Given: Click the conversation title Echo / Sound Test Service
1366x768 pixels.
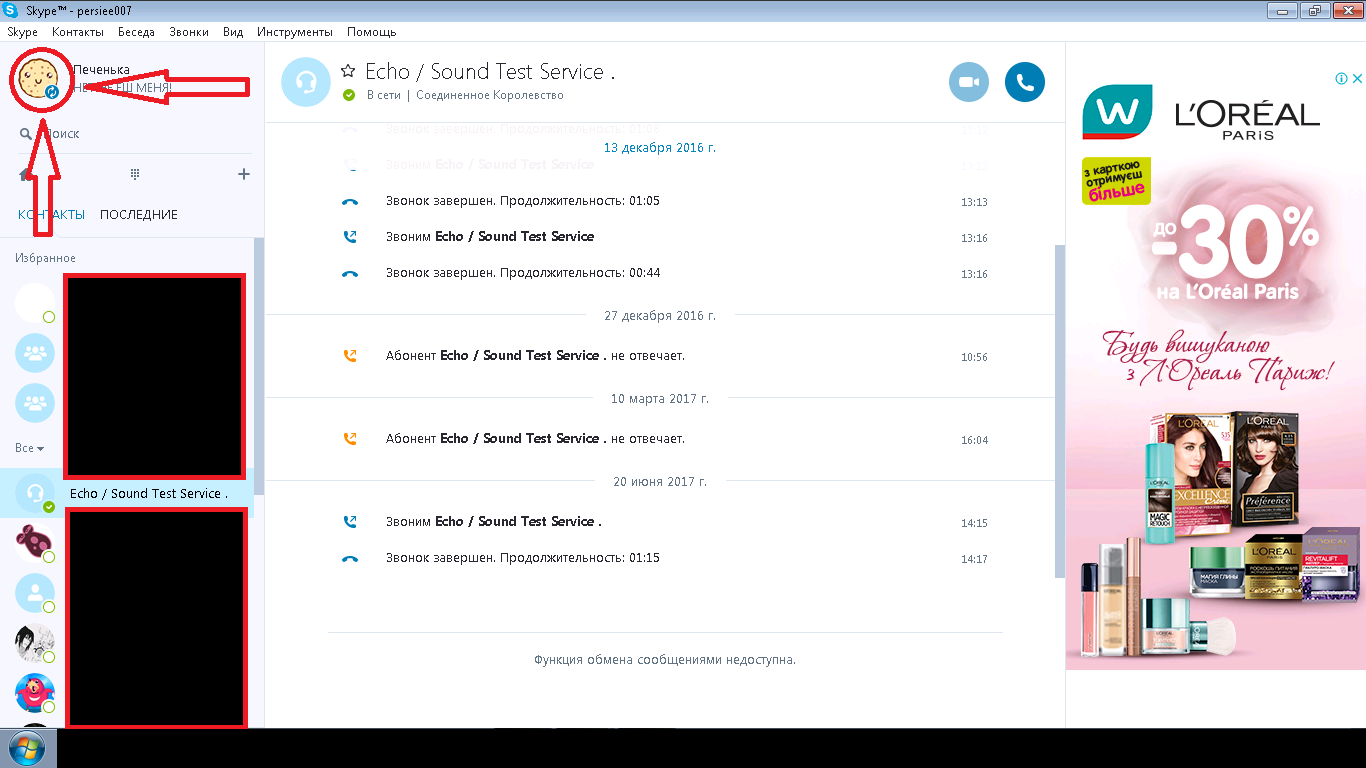Looking at the screenshot, I should (x=490, y=72).
